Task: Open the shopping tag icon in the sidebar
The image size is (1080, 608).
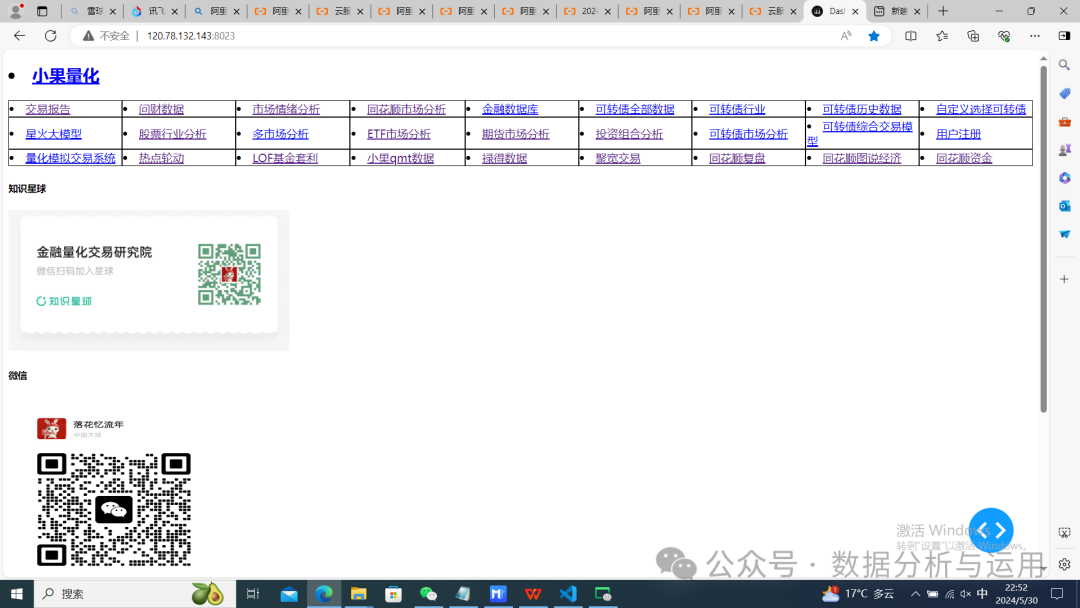Action: pos(1064,93)
